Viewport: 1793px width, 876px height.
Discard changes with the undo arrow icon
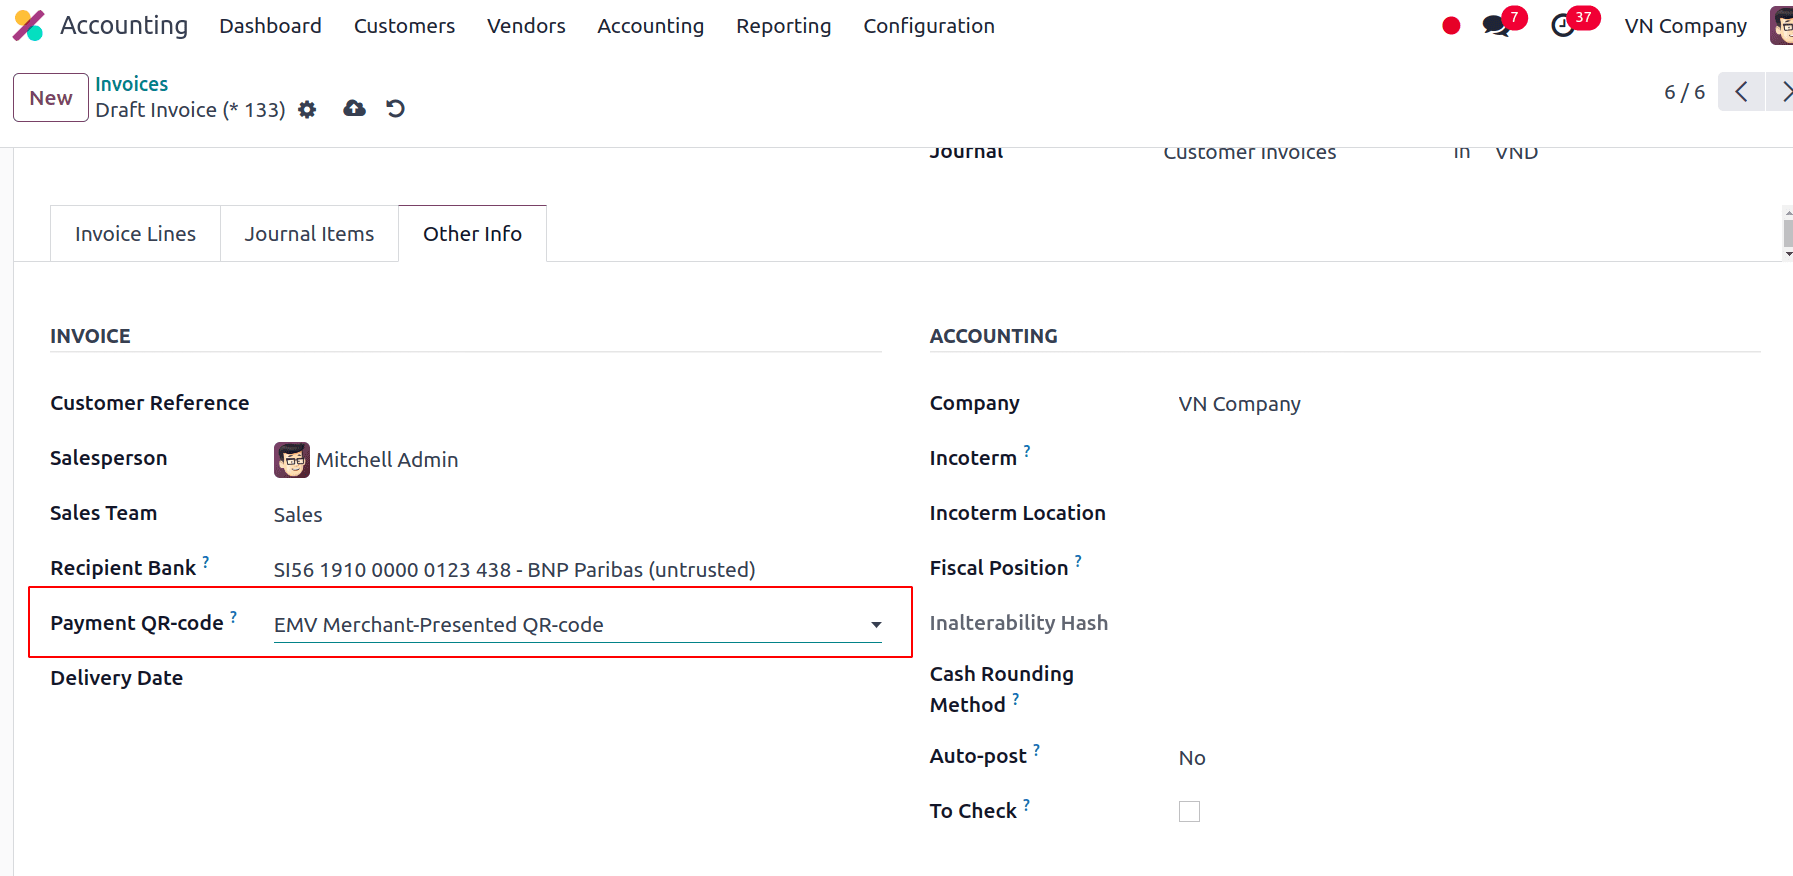[396, 109]
